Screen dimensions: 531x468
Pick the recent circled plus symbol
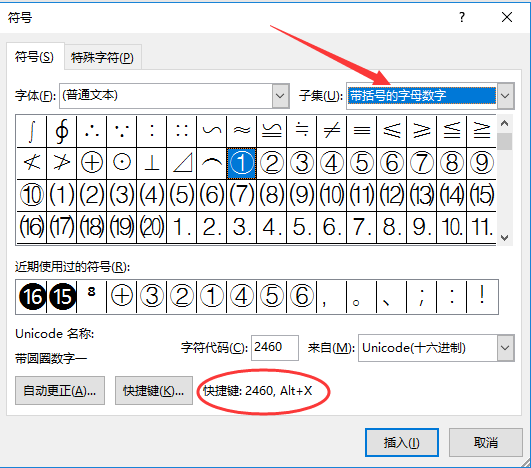[122, 297]
